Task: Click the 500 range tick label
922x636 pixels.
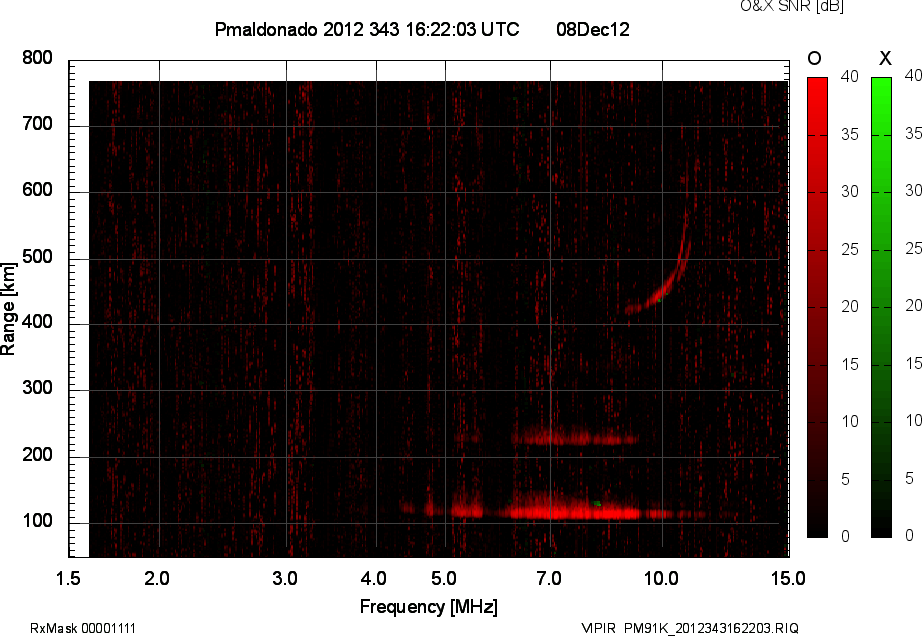Action: tap(37, 257)
